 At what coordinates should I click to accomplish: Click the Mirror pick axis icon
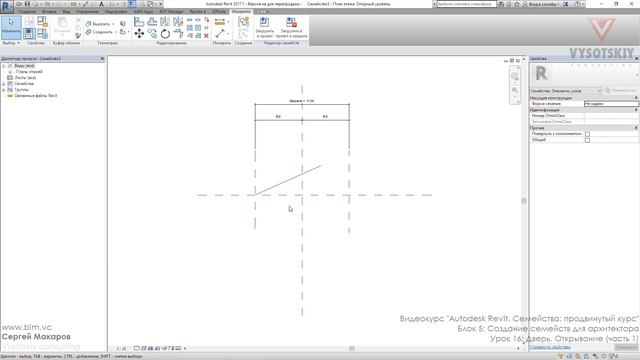(x=165, y=22)
